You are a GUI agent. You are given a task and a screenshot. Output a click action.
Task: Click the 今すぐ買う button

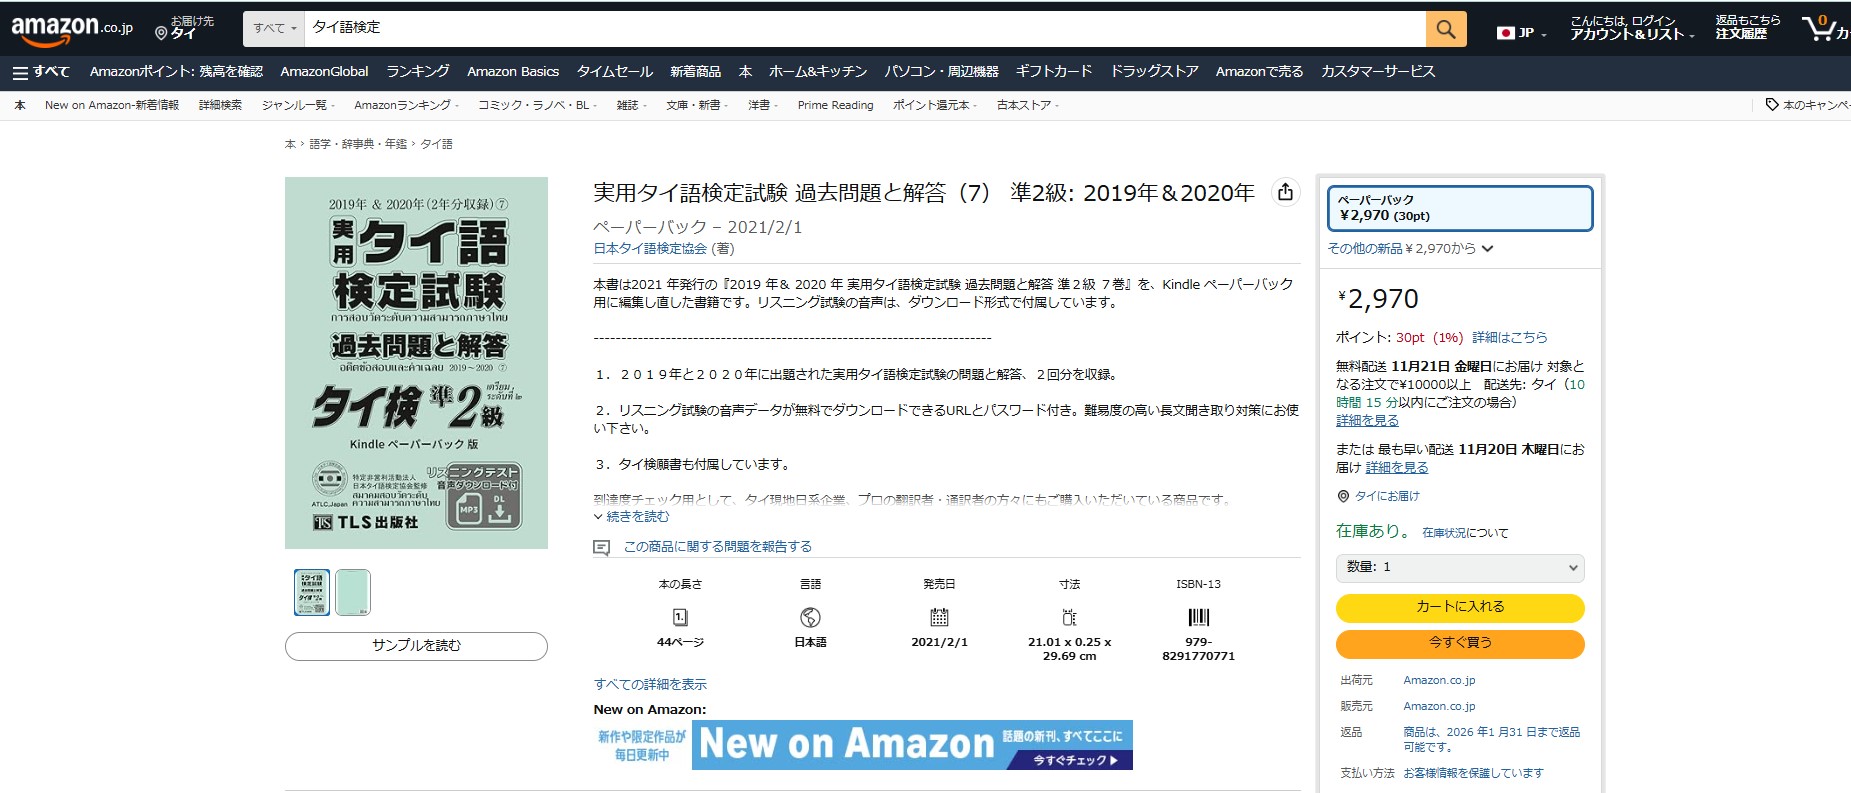click(x=1459, y=643)
